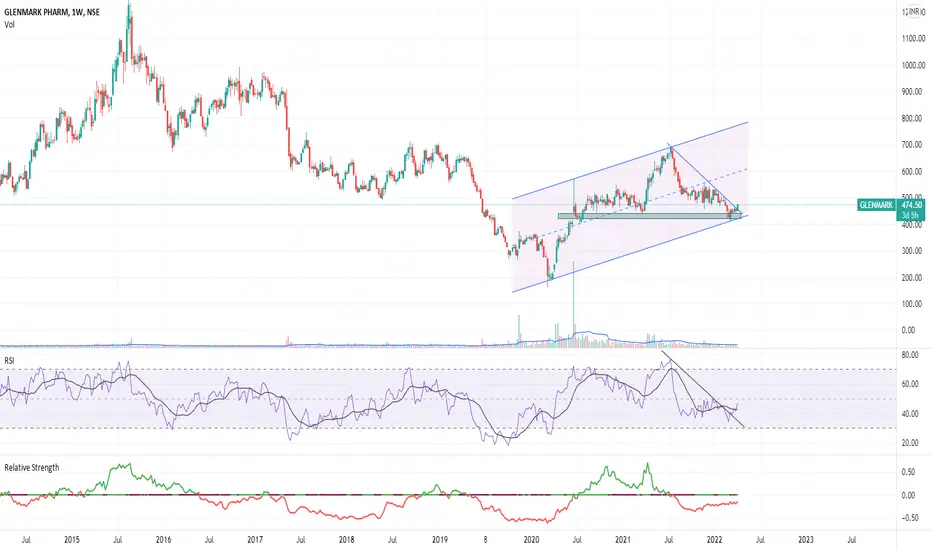Click the 600.00 price scale label
Screen dimensions: 932x550
[912, 171]
